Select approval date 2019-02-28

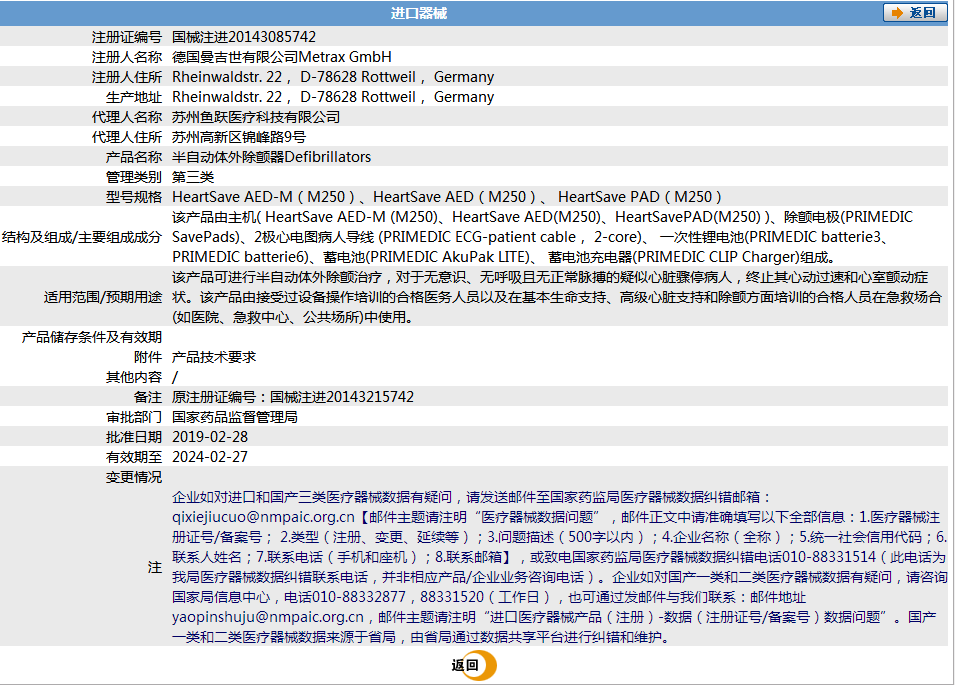point(210,437)
